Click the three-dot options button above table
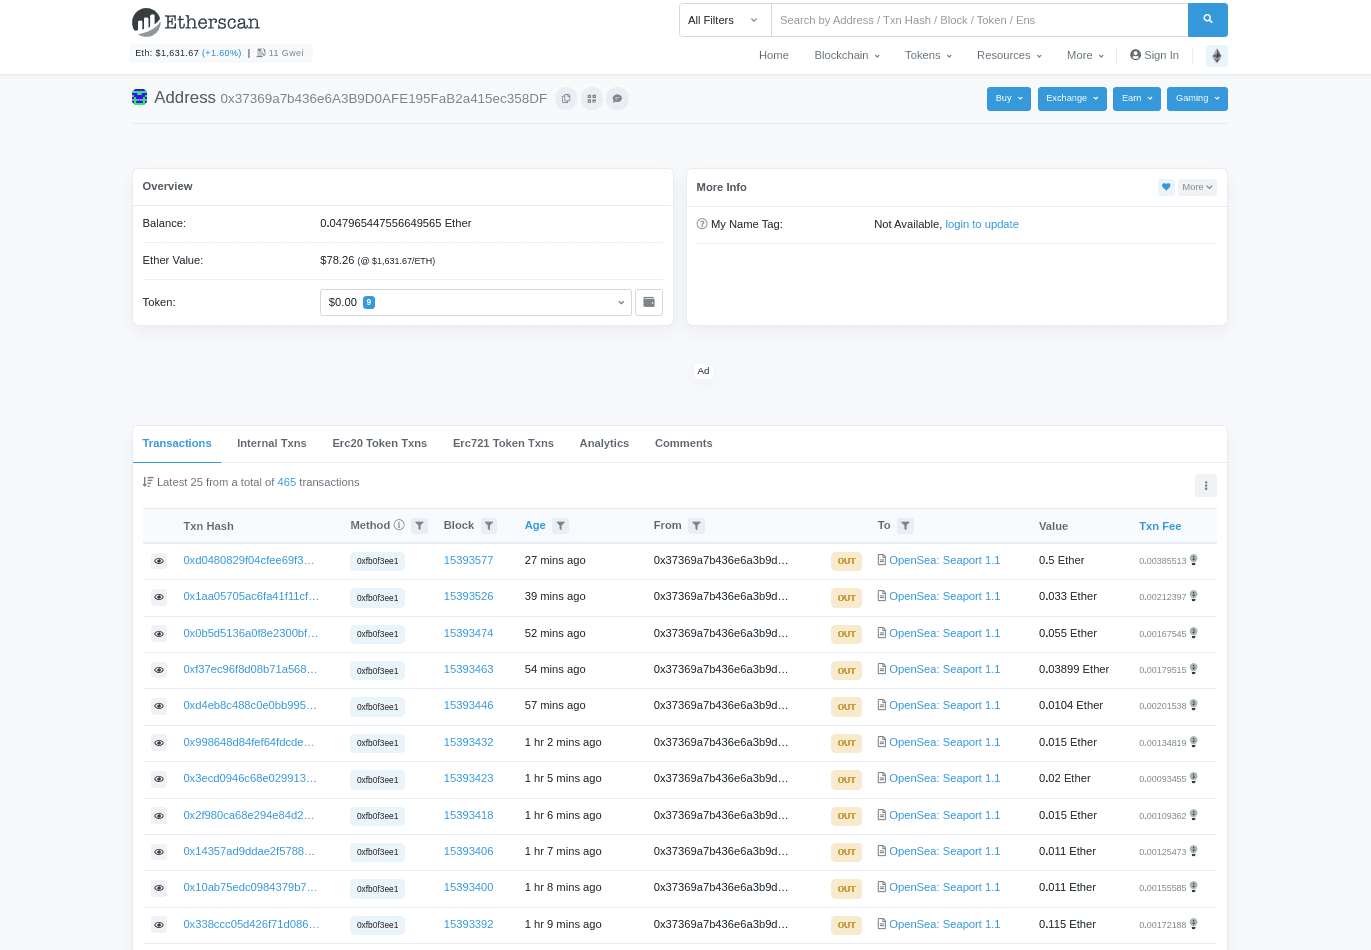The width and height of the screenshot is (1371, 950). 1206,486
